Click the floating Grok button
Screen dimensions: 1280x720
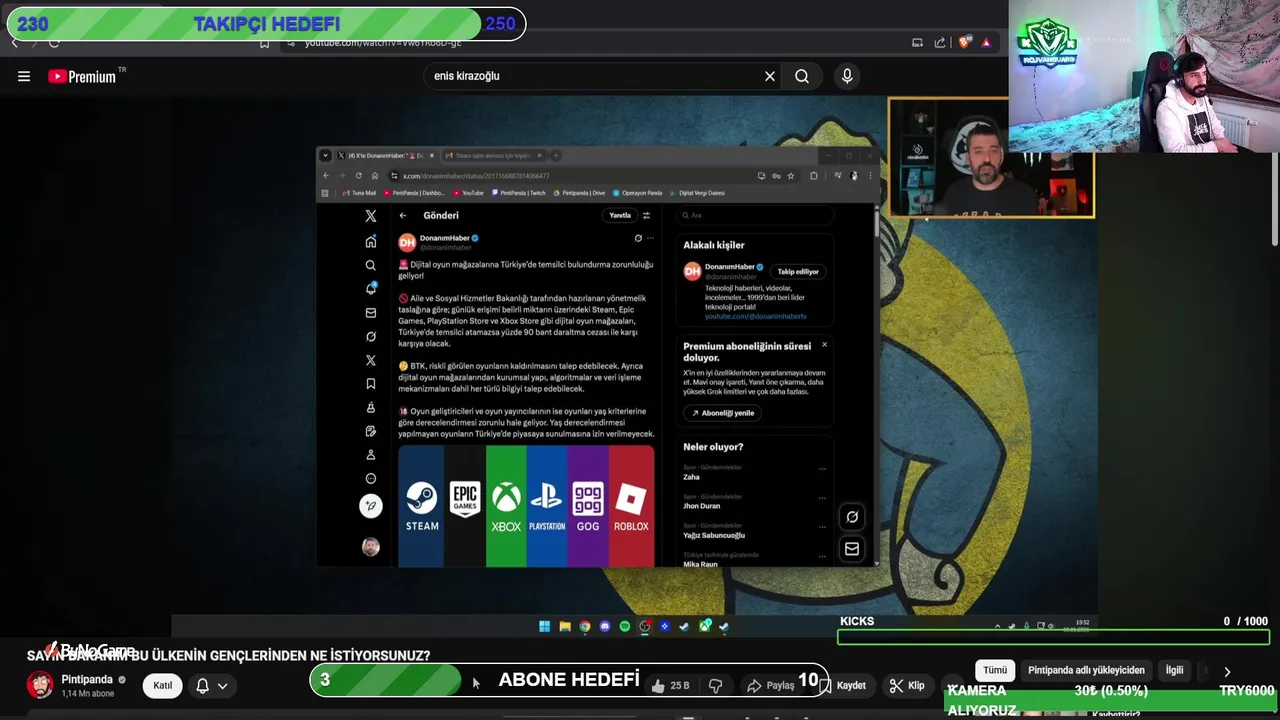point(852,517)
